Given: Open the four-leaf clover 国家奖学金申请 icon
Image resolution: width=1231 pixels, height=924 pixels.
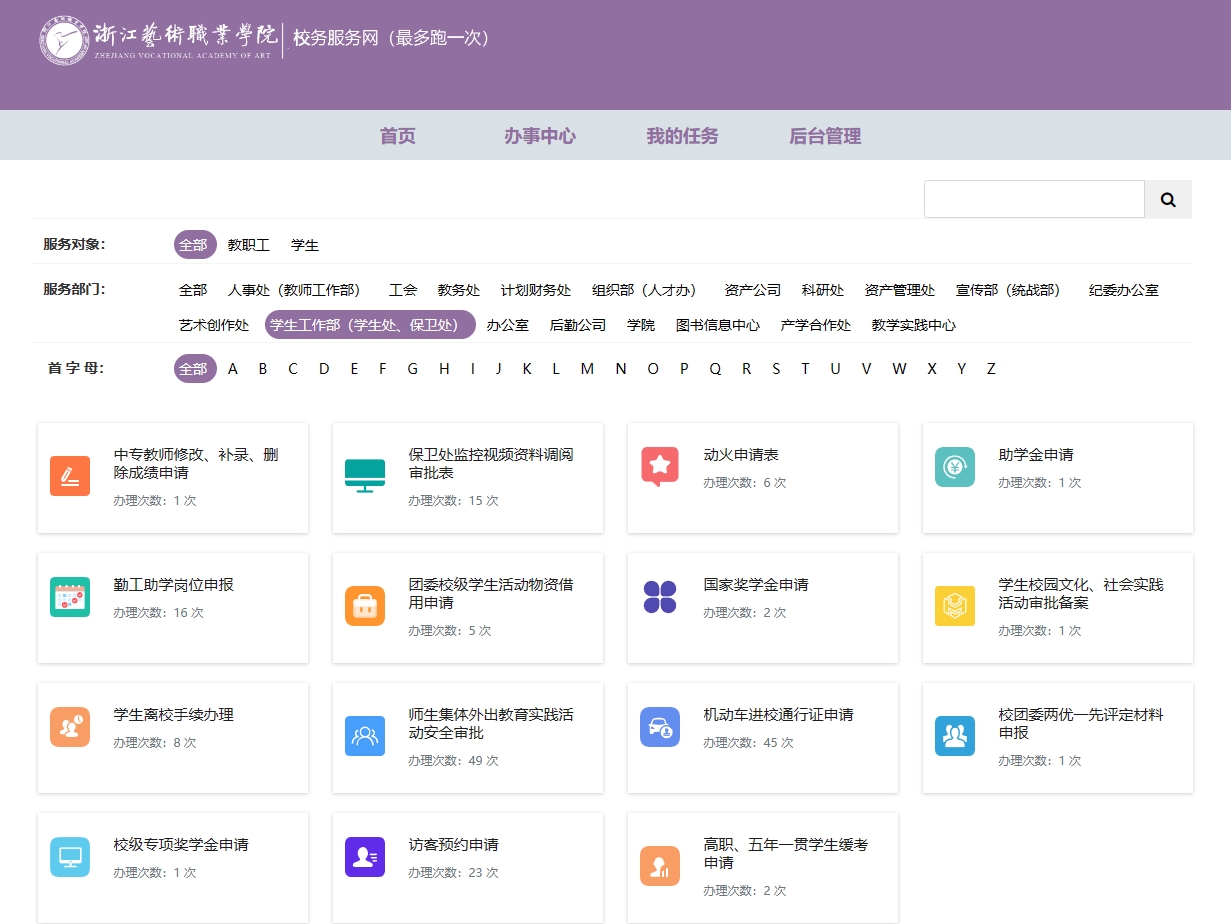Looking at the screenshot, I should 660,597.
